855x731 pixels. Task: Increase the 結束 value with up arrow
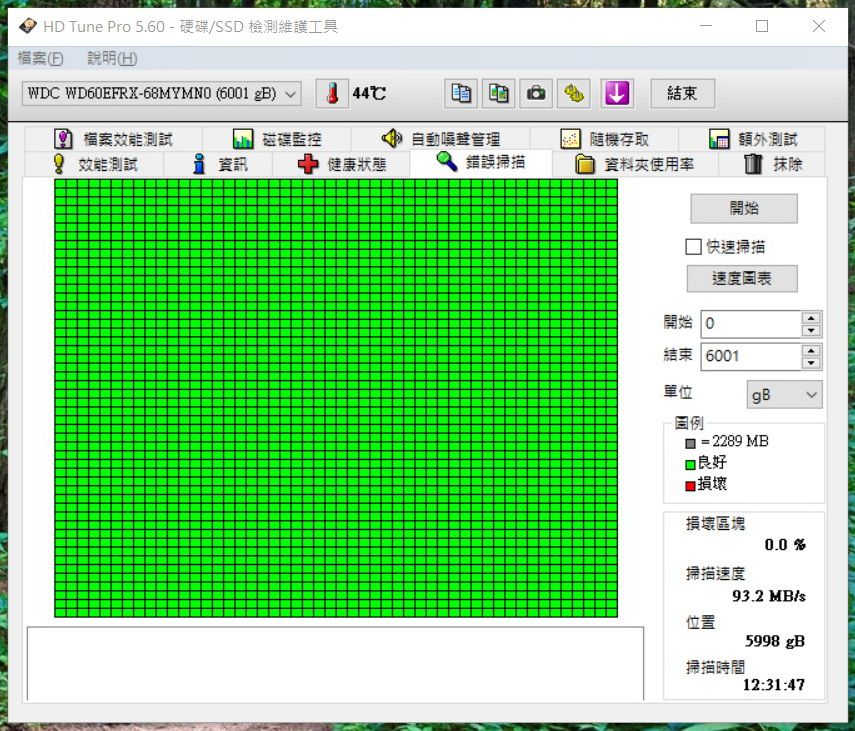(811, 351)
